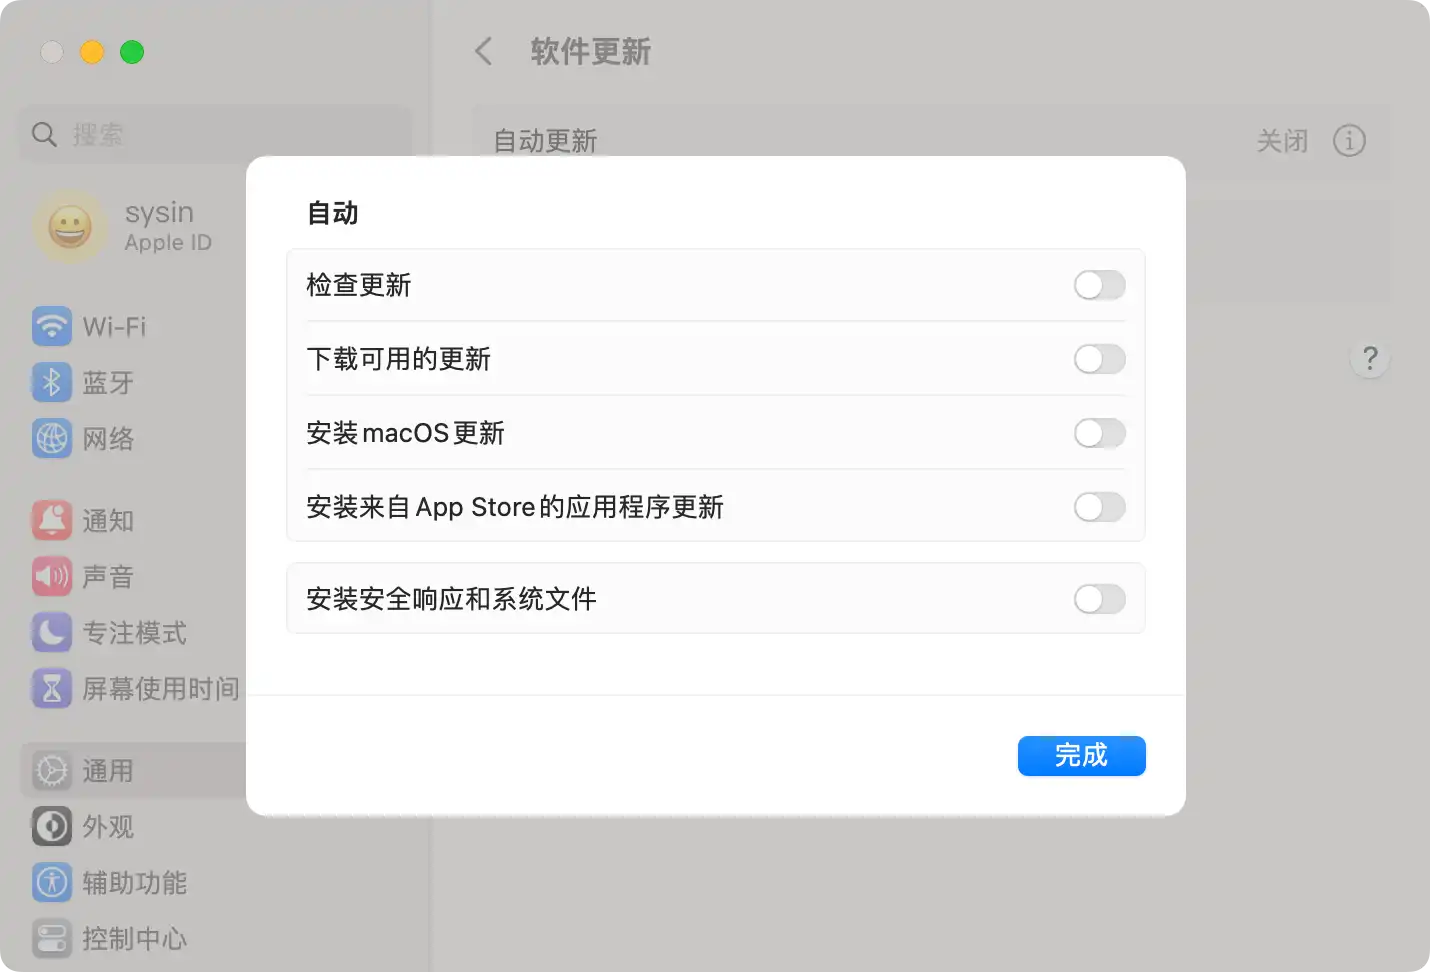Enable 安装来自 App Store 的应用程序更新 toggle
The width and height of the screenshot is (1430, 972).
pos(1099,507)
